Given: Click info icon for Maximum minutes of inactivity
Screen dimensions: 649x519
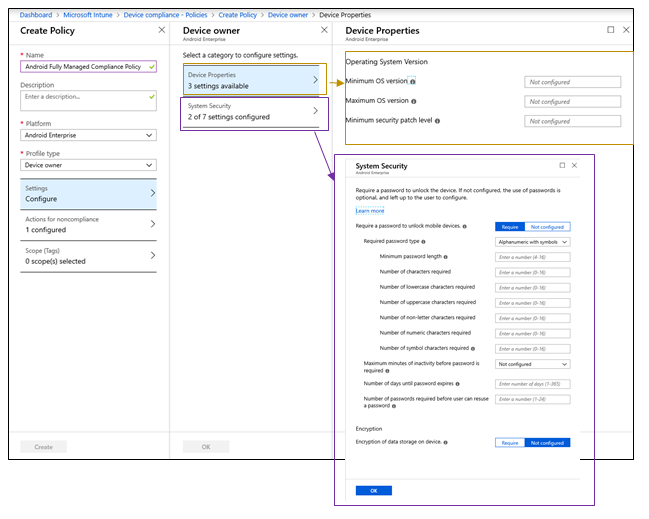Looking at the screenshot, I should coord(387,371).
